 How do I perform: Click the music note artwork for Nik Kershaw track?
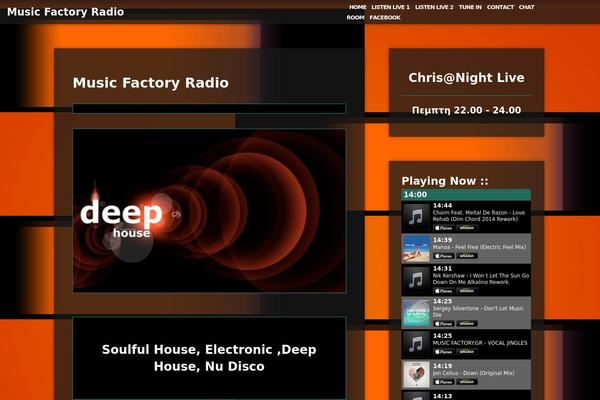coord(416,280)
